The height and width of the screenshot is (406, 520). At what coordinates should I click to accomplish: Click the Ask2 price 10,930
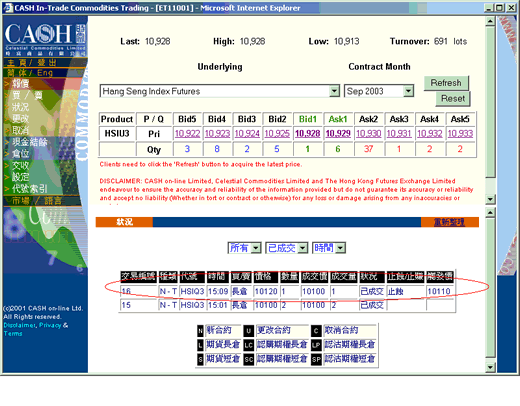click(x=369, y=134)
